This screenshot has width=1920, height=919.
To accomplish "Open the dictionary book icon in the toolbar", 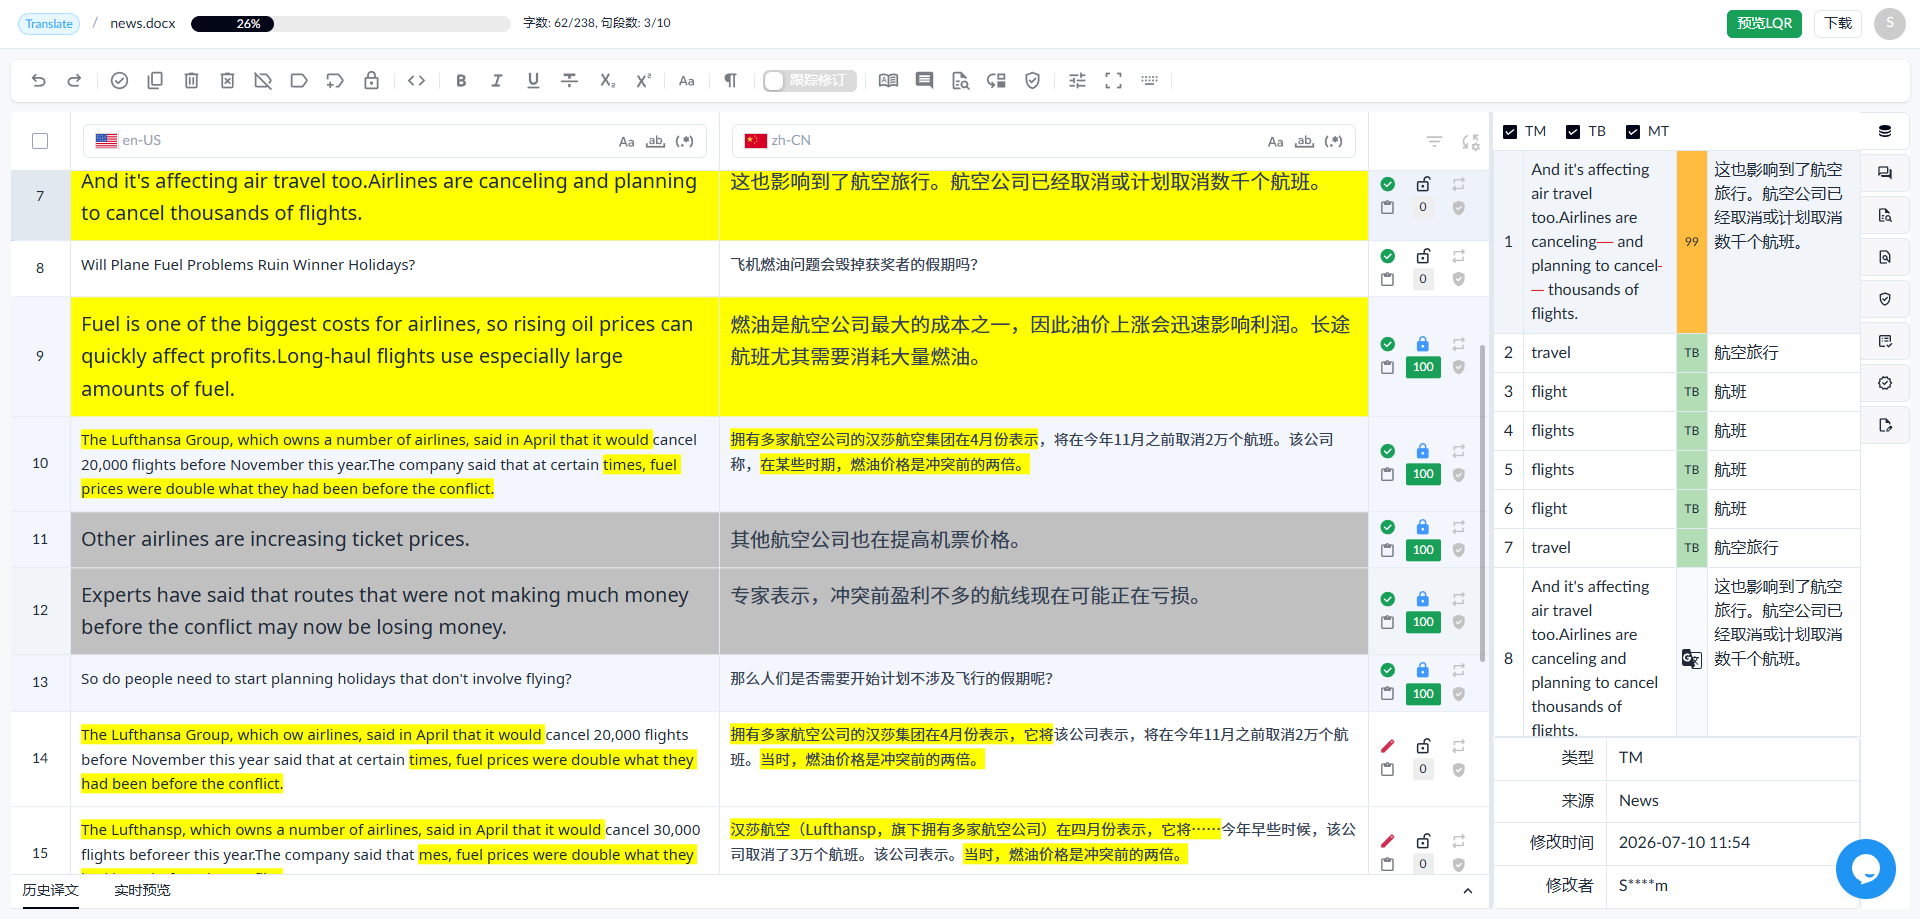I will tap(888, 81).
